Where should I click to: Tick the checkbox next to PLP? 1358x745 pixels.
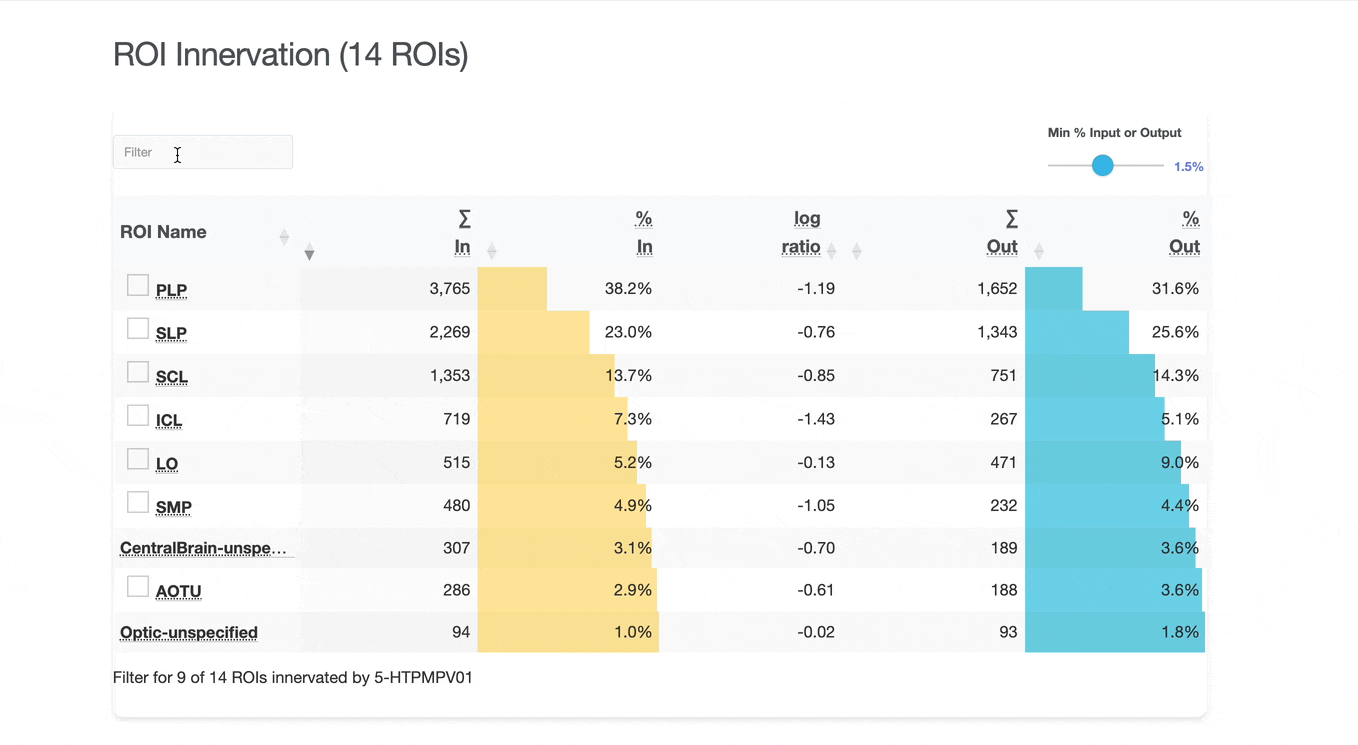(138, 286)
